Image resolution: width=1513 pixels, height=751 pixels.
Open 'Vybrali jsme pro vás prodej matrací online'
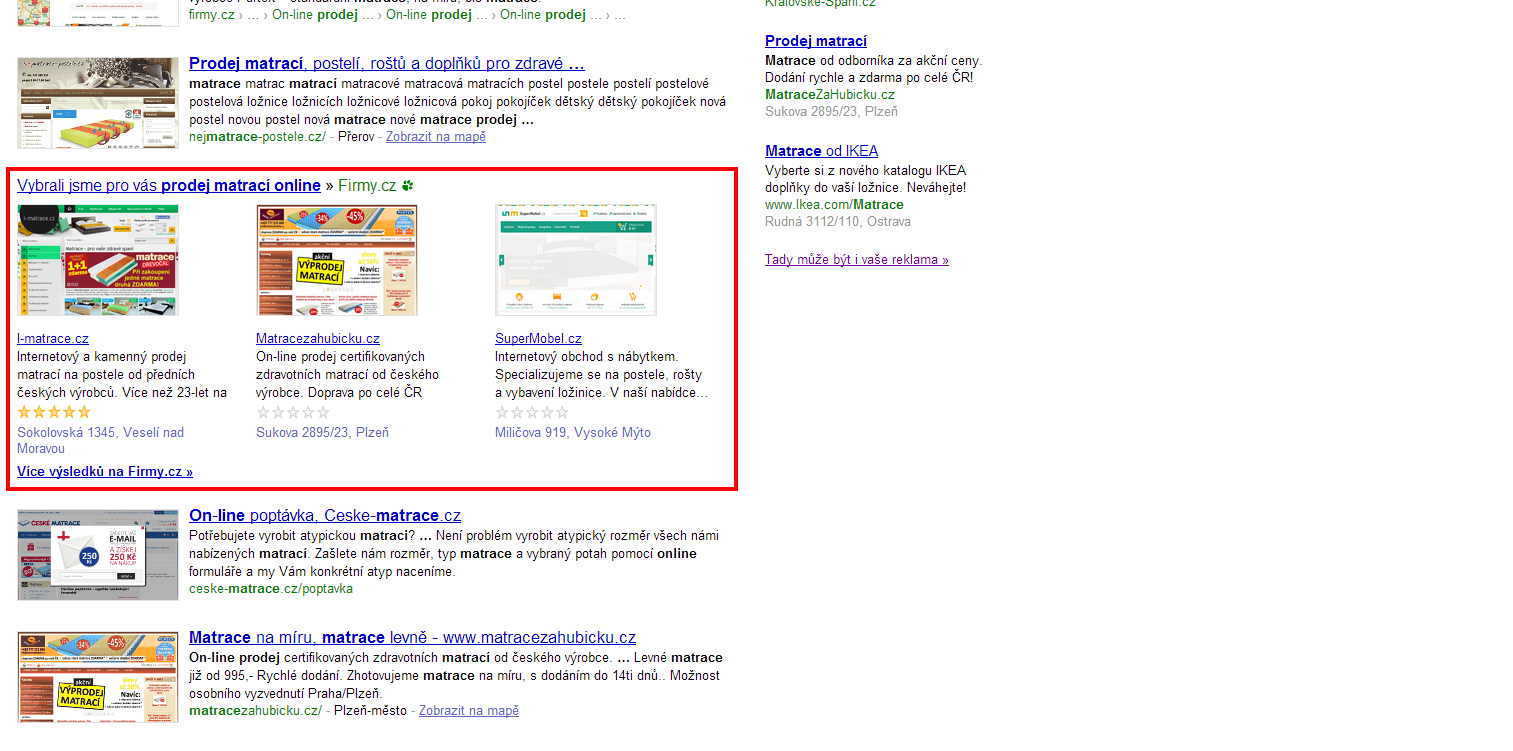[x=169, y=185]
